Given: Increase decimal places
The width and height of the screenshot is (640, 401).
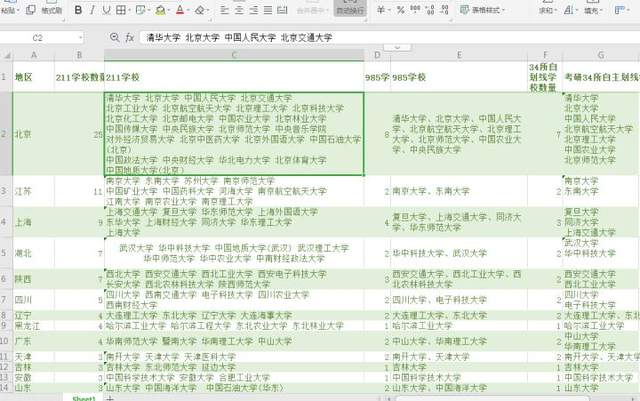Looking at the screenshot, I should click(x=430, y=10).
